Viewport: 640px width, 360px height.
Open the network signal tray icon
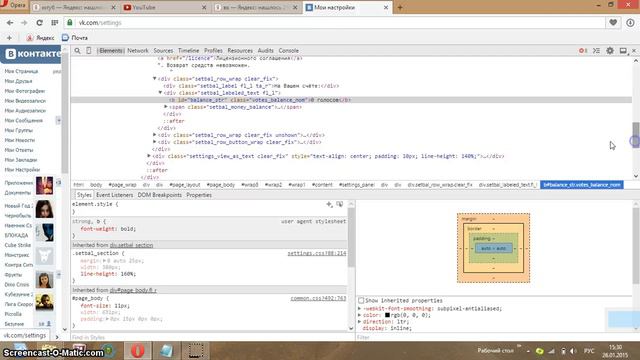pos(551,351)
